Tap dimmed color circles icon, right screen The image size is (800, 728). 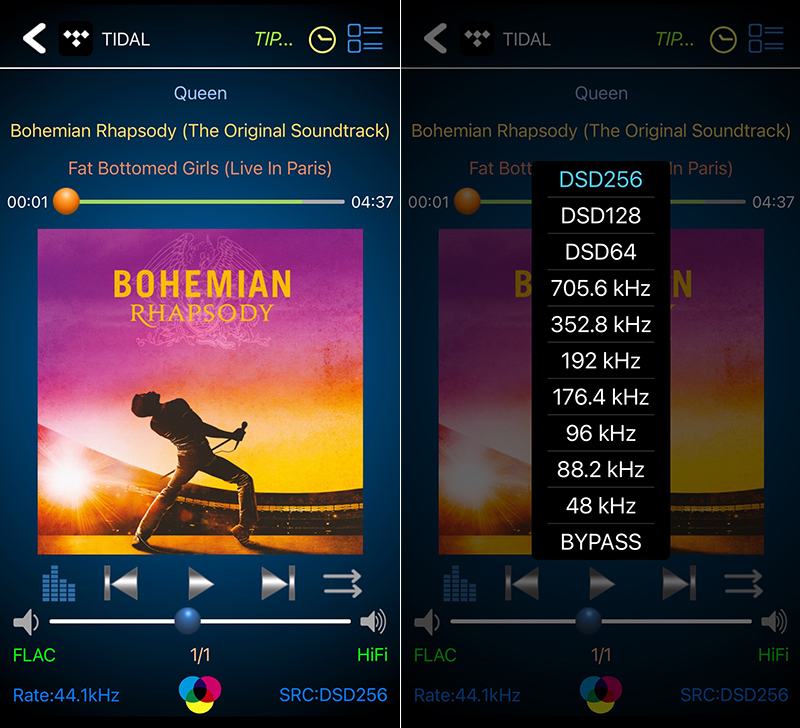pyautogui.click(x=601, y=694)
